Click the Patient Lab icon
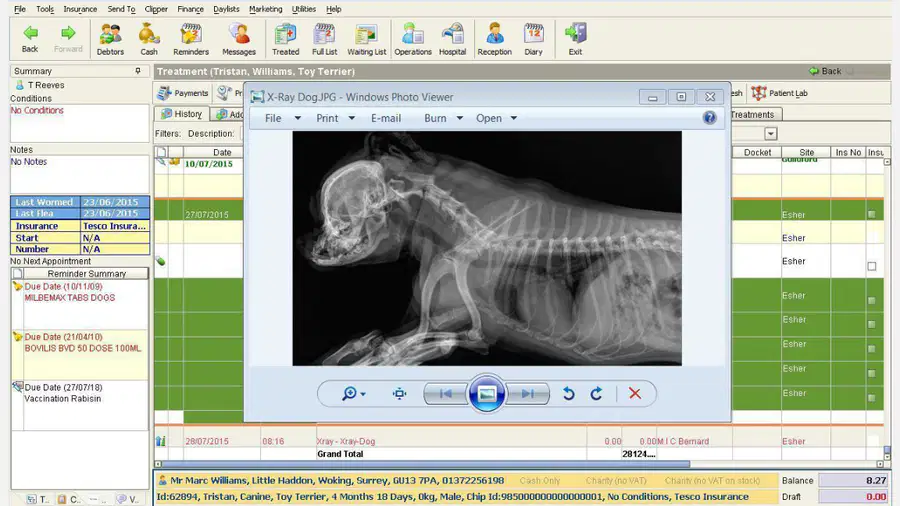The width and height of the screenshot is (900, 506). pos(779,93)
